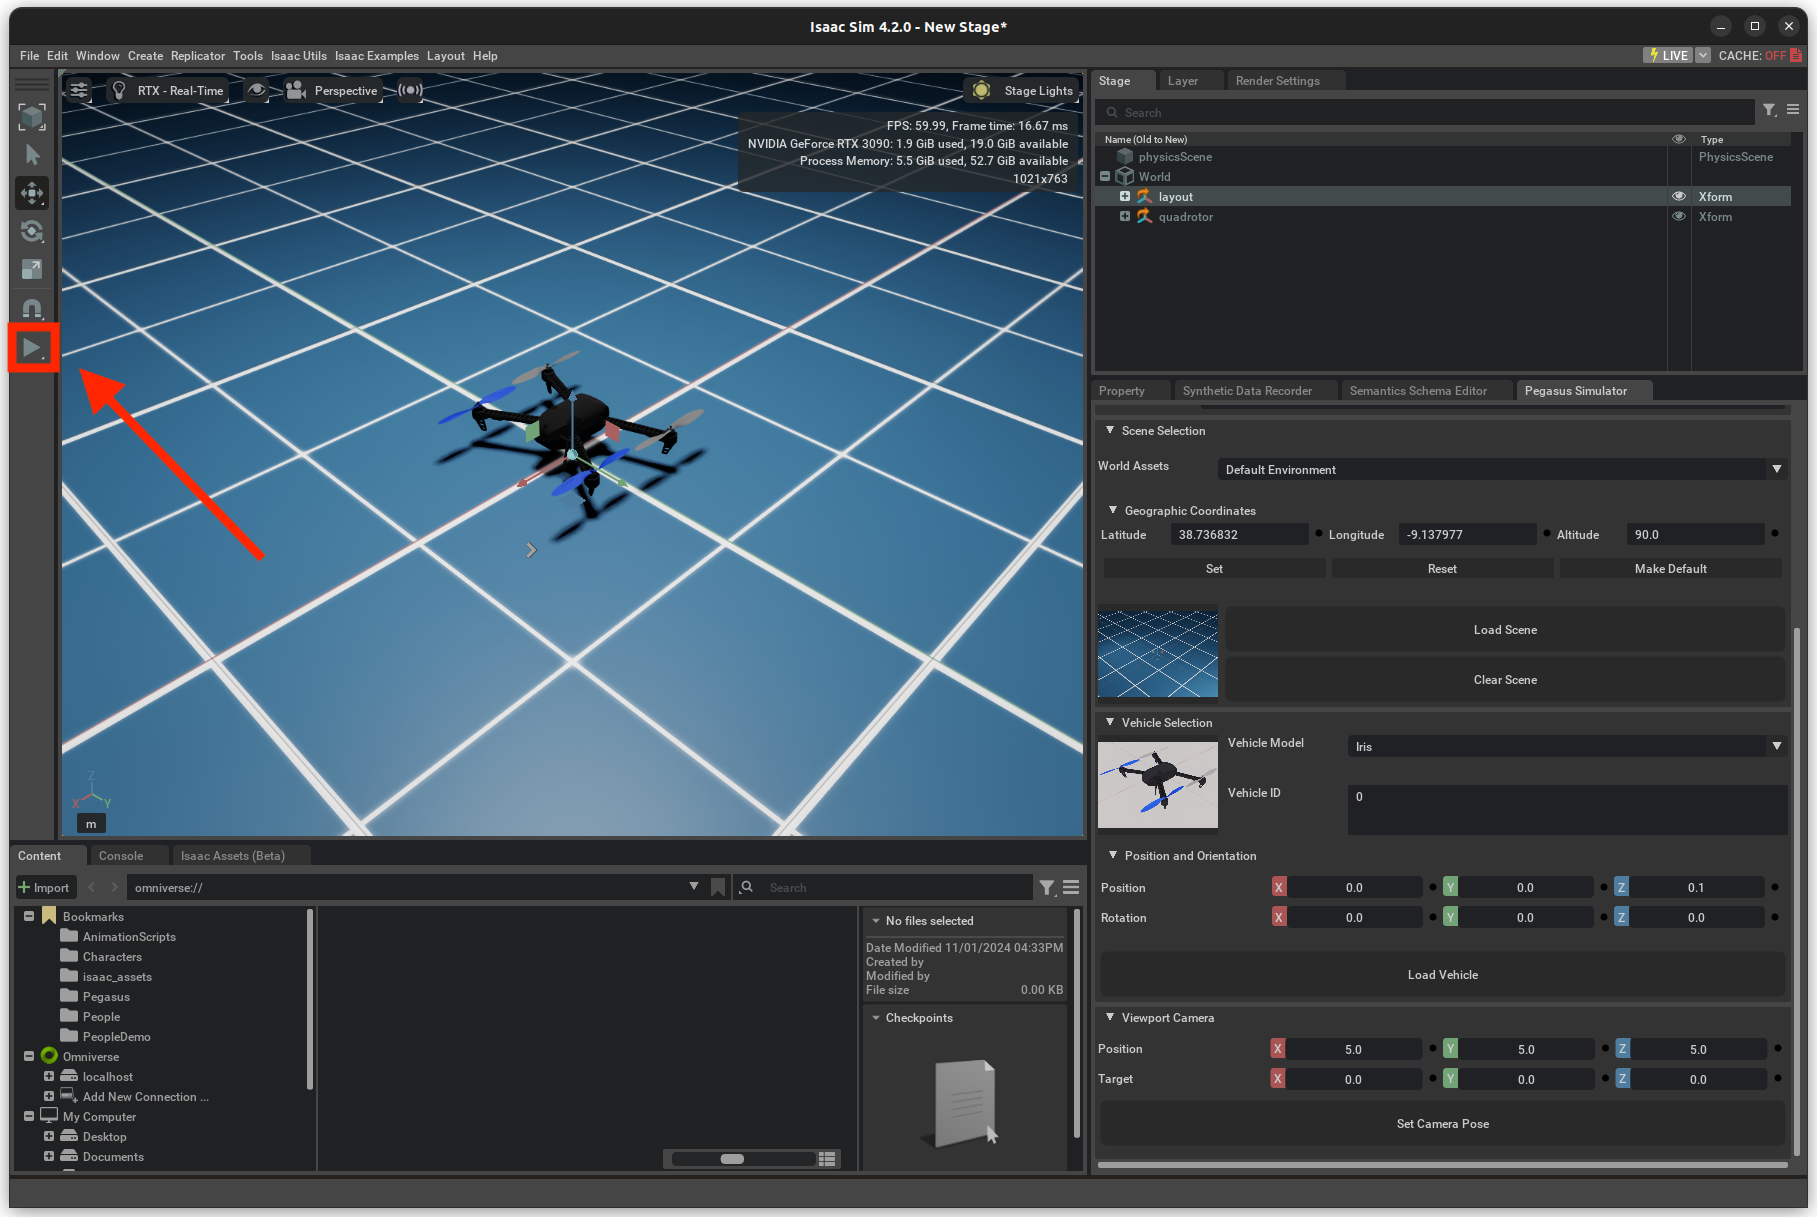The height and width of the screenshot is (1217, 1817).
Task: Toggle visibility eye of quadrotor prim
Action: coord(1679,216)
